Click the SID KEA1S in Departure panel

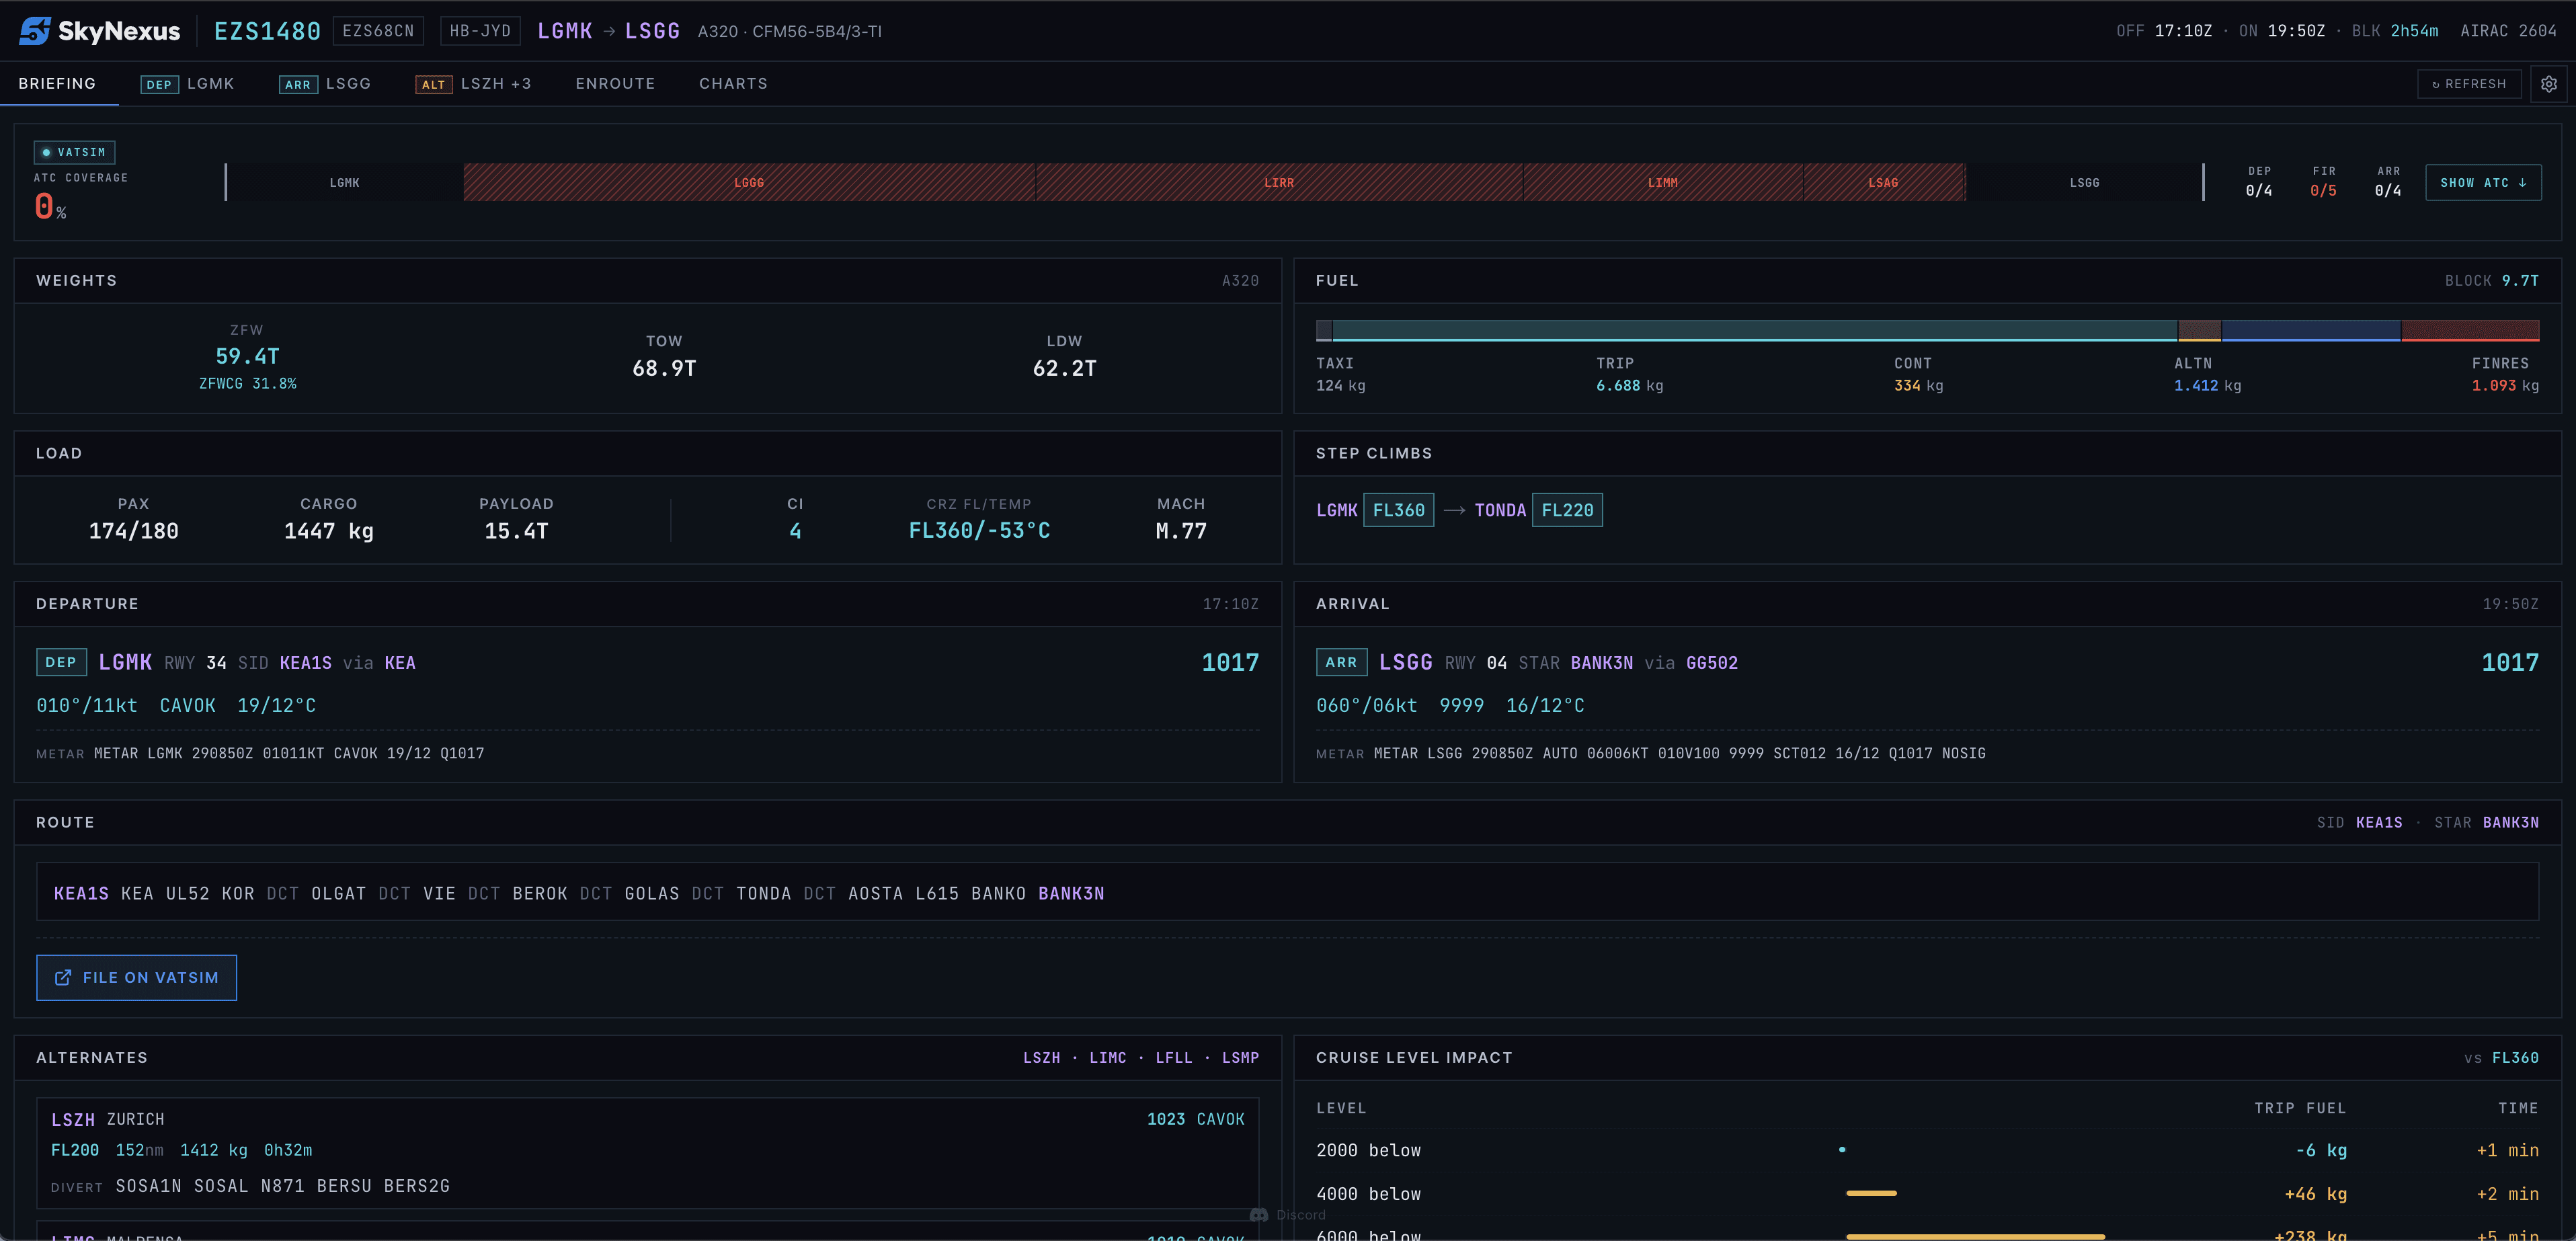(x=305, y=663)
